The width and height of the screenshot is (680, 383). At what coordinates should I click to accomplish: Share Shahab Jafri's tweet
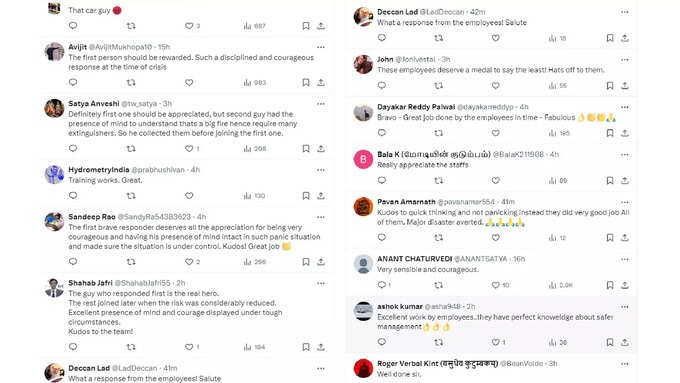tap(321, 347)
